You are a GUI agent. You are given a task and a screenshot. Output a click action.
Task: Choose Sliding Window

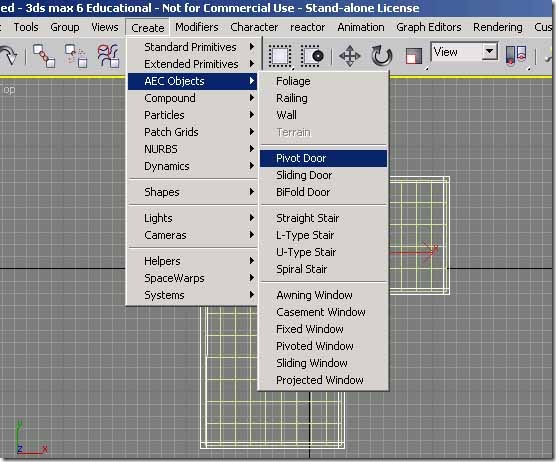(x=323, y=363)
